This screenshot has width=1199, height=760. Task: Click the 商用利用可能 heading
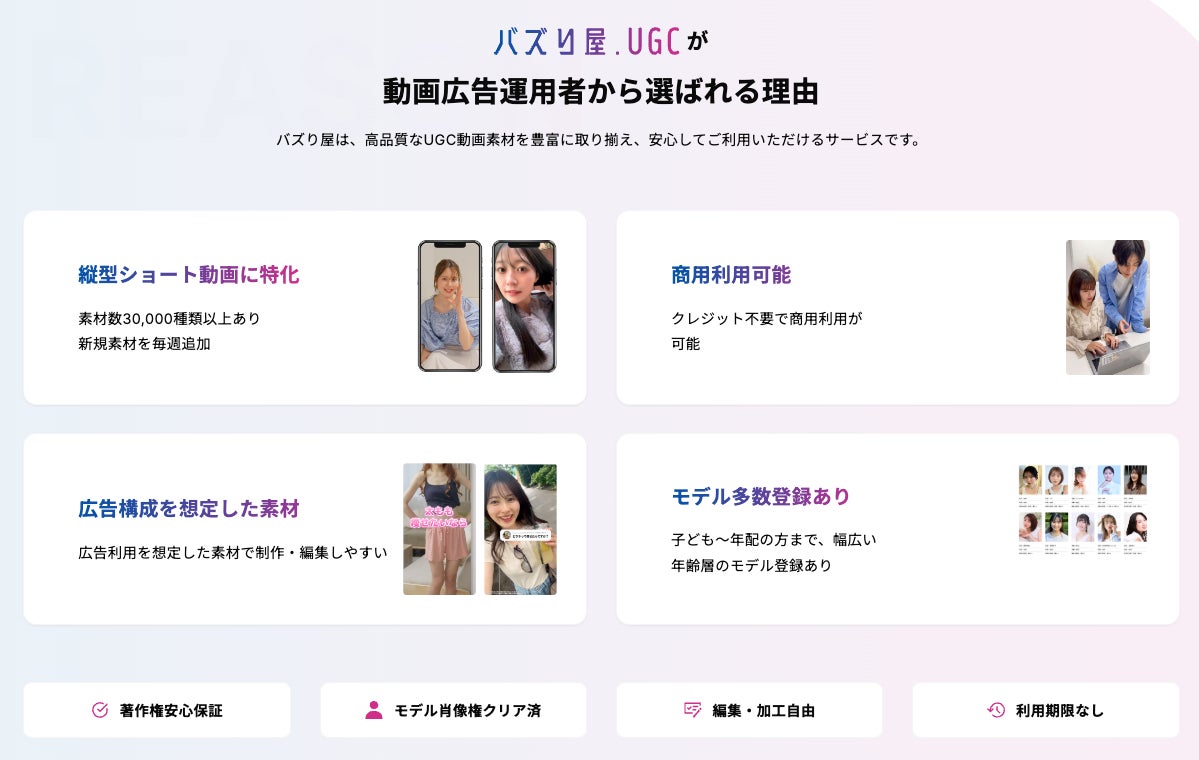731,274
